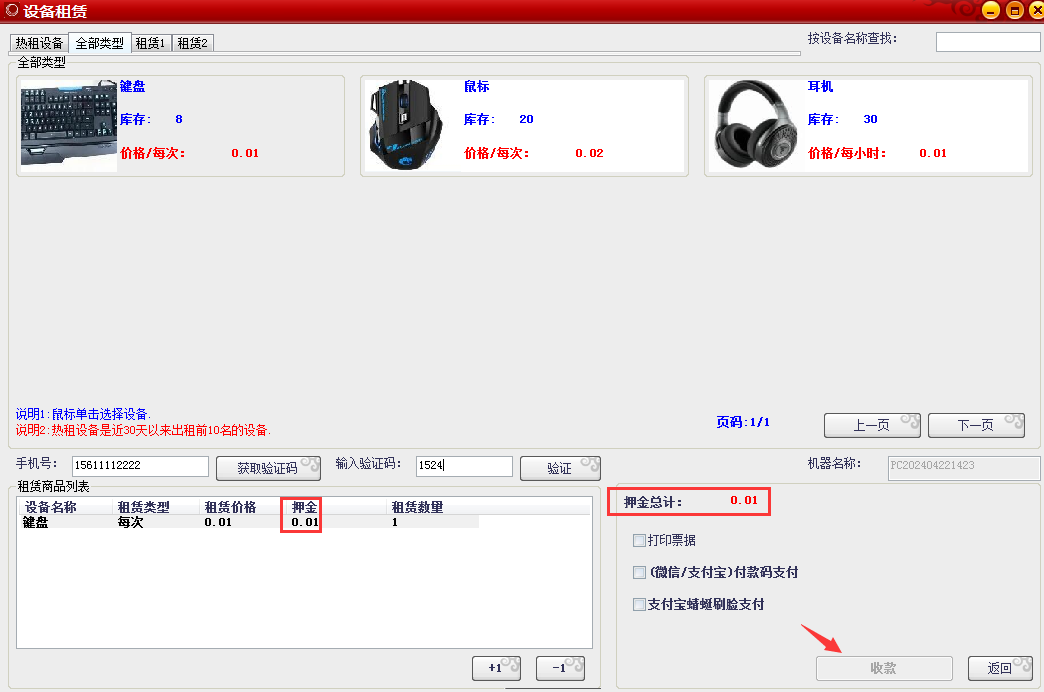Increase rental quantity with +1 button
The width and height of the screenshot is (1044, 692).
coord(496,668)
